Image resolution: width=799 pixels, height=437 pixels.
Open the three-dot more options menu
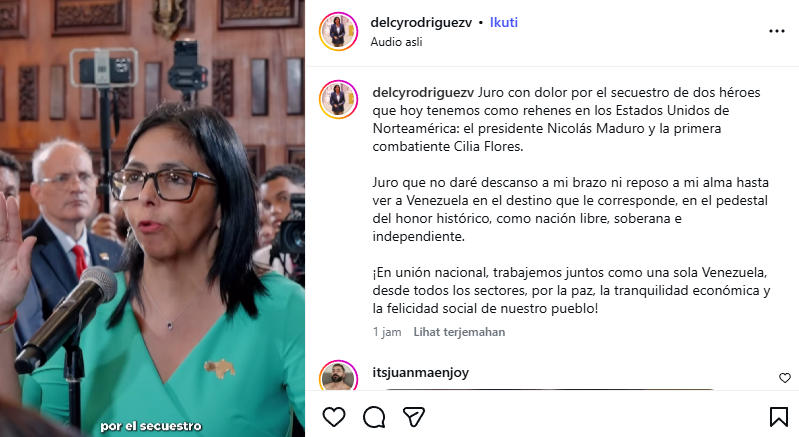pos(777,32)
